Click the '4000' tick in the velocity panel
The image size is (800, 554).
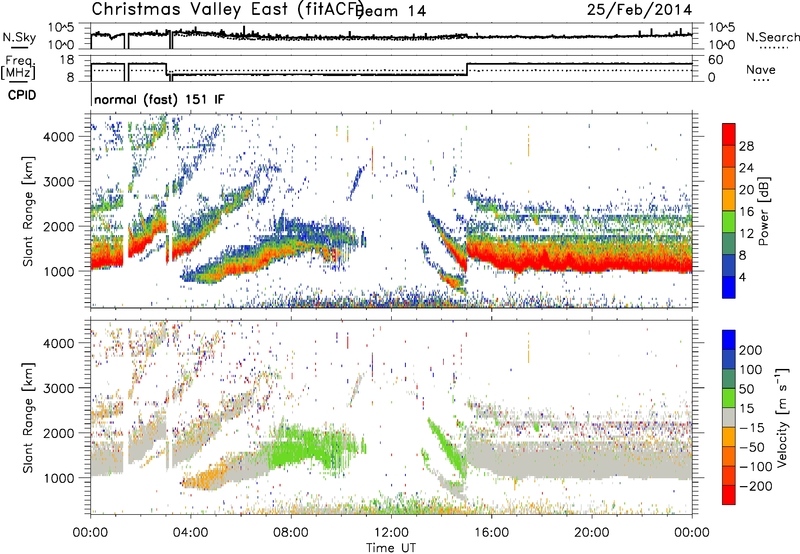[x=59, y=343]
